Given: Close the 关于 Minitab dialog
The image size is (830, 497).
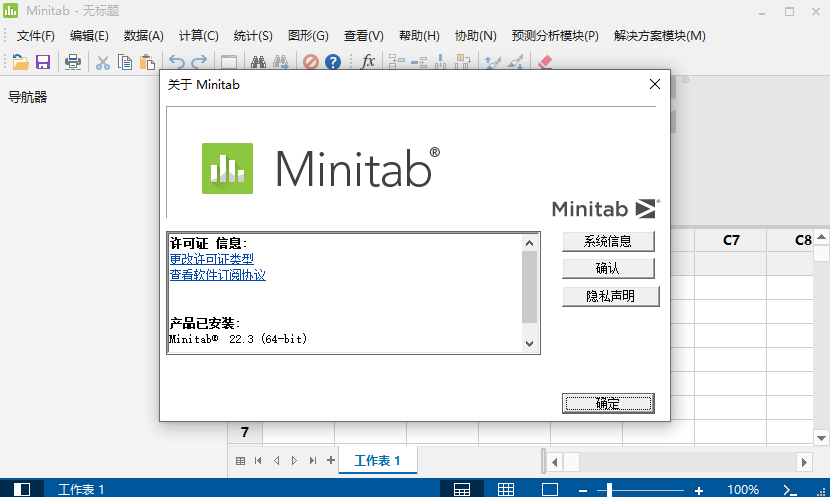Looking at the screenshot, I should (x=655, y=84).
